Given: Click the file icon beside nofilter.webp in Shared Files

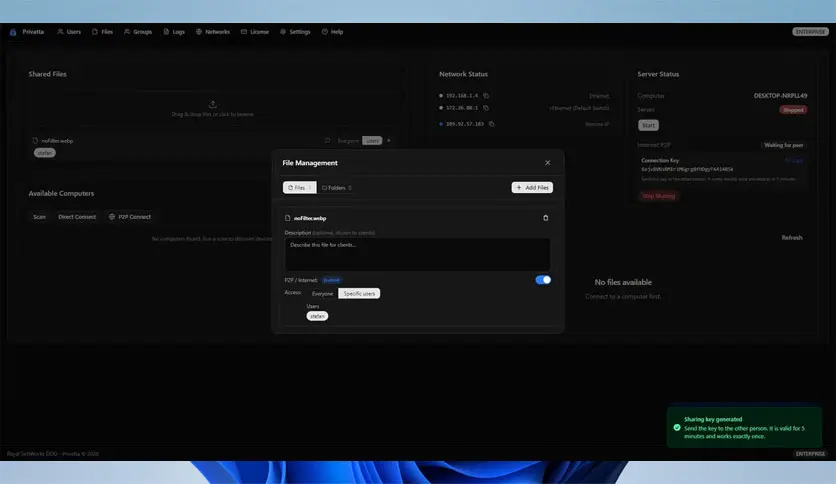Looking at the screenshot, I should pyautogui.click(x=35, y=141).
